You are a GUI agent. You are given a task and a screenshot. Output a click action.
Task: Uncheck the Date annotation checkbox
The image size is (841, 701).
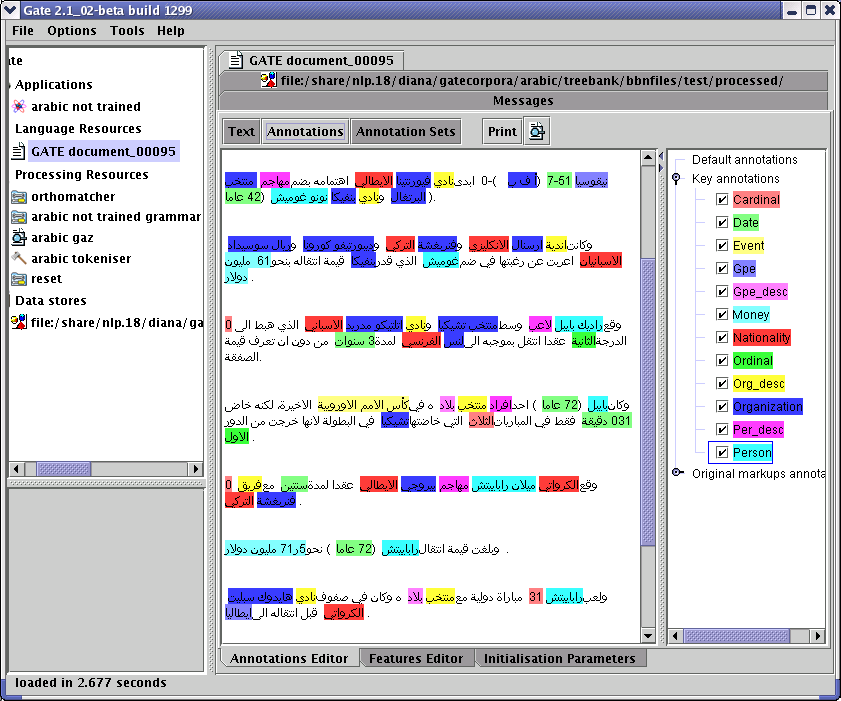coord(722,223)
